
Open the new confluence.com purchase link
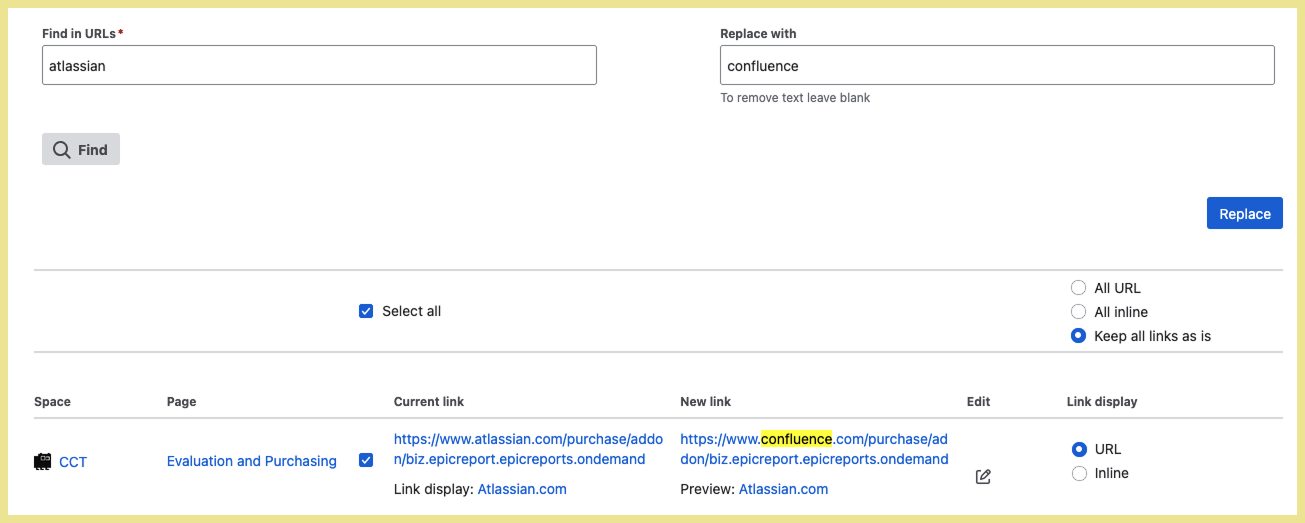814,449
